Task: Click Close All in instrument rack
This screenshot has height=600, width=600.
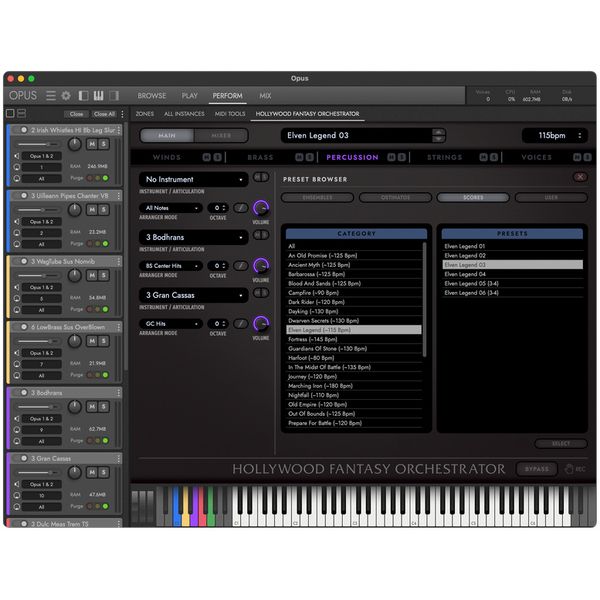Action: click(x=104, y=114)
